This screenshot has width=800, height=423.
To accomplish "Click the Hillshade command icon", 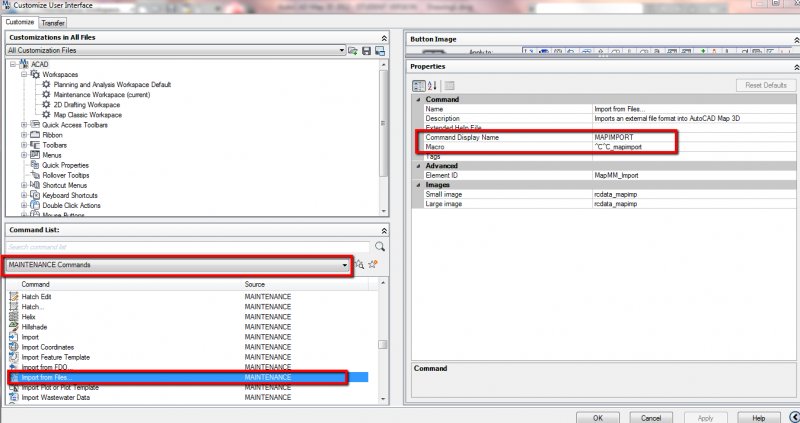I will [14, 327].
